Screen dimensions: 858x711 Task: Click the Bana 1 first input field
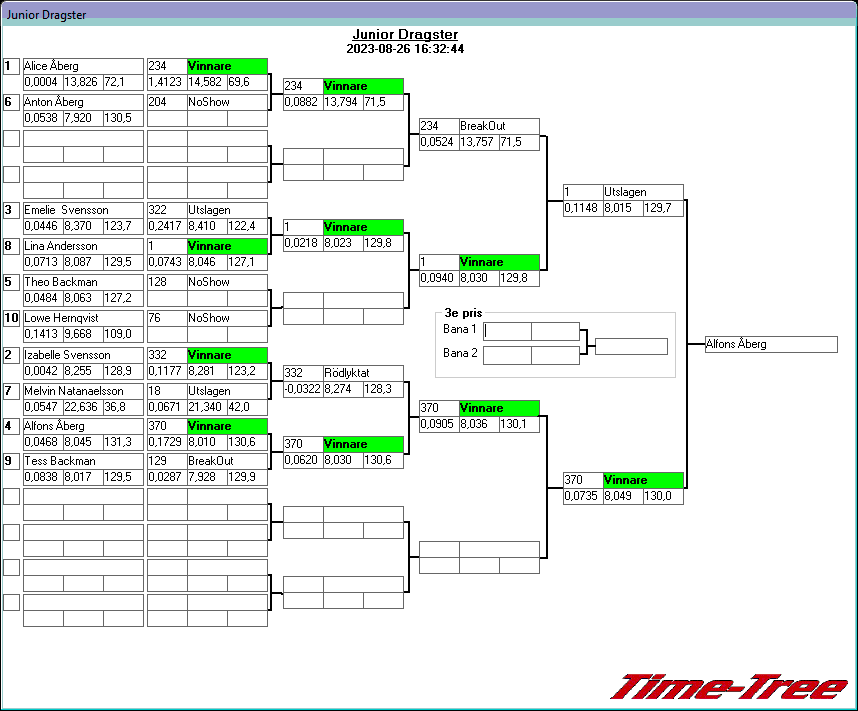pyautogui.click(x=507, y=331)
